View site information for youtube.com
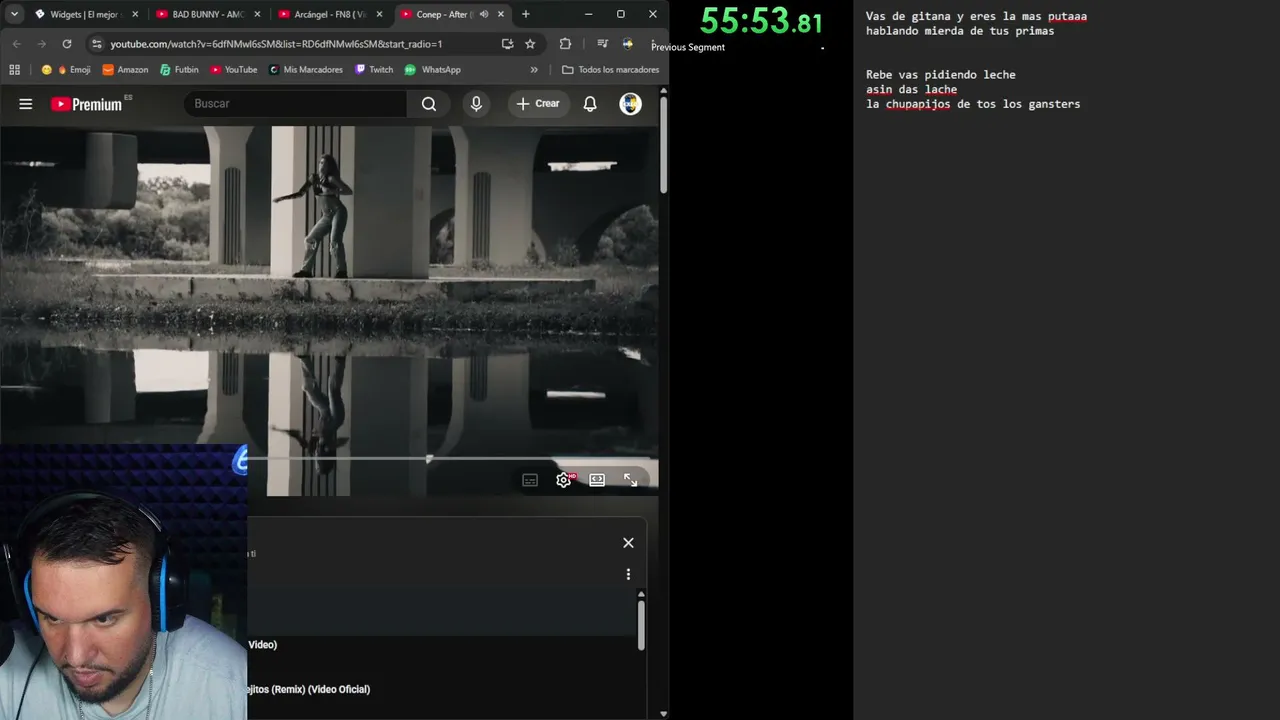Image resolution: width=1280 pixels, height=720 pixels. click(x=96, y=44)
